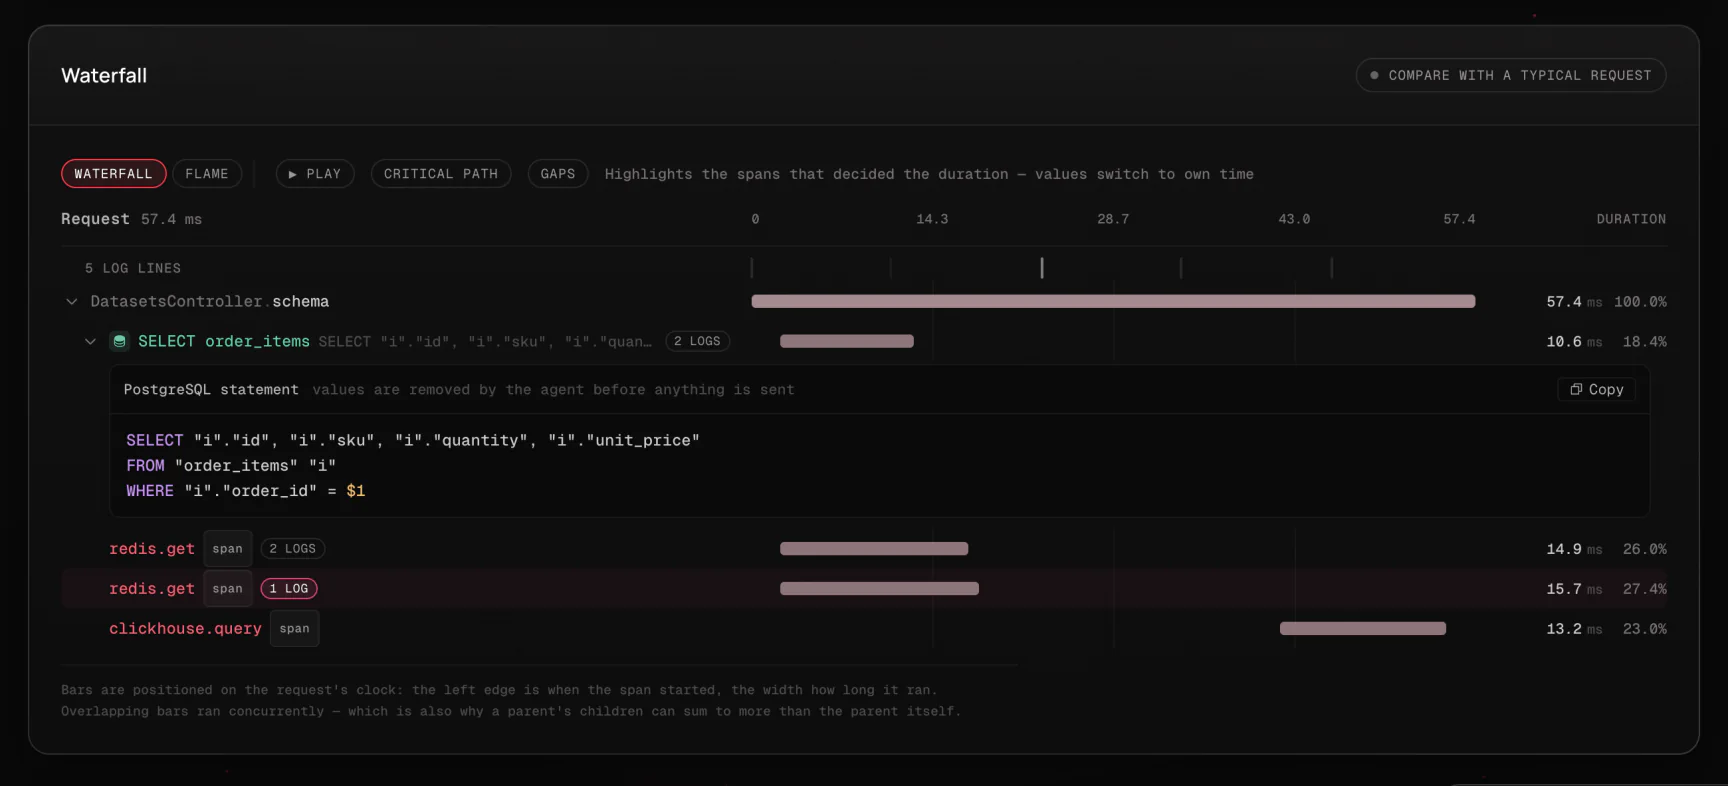
Task: Select the SELECT order_items timeline bar
Action: tap(847, 341)
